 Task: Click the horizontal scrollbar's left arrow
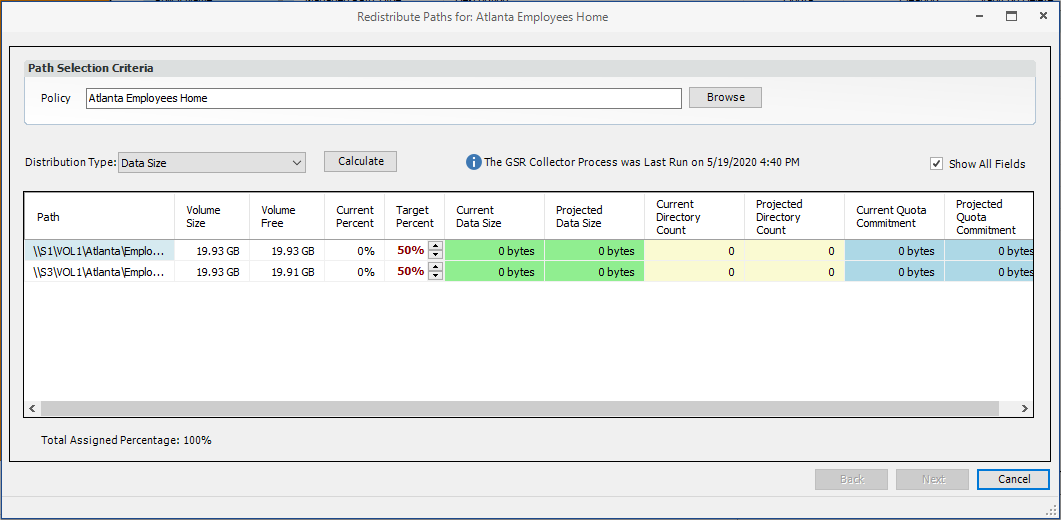[32, 408]
